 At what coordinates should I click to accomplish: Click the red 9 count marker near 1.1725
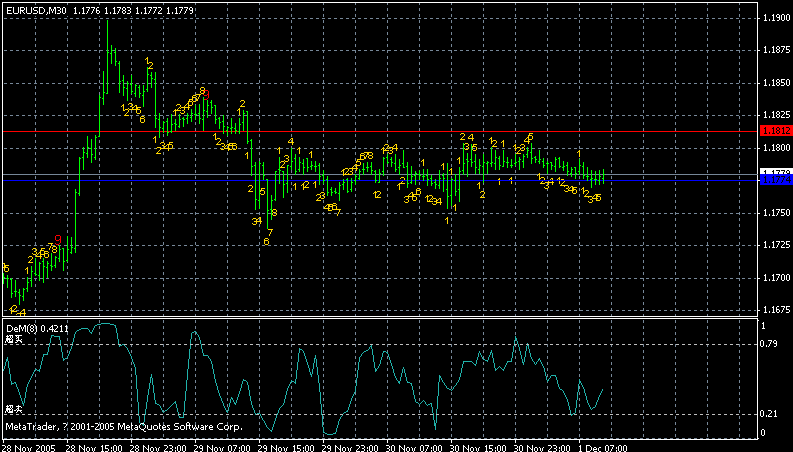[59, 239]
